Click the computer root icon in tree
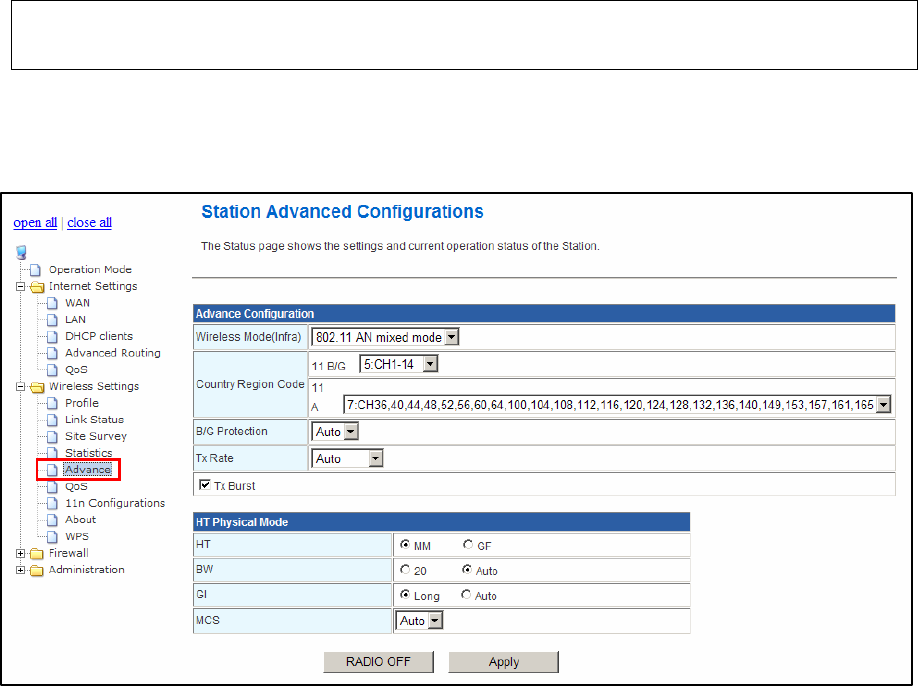Screen dimensions: 918x686 (x=22, y=252)
